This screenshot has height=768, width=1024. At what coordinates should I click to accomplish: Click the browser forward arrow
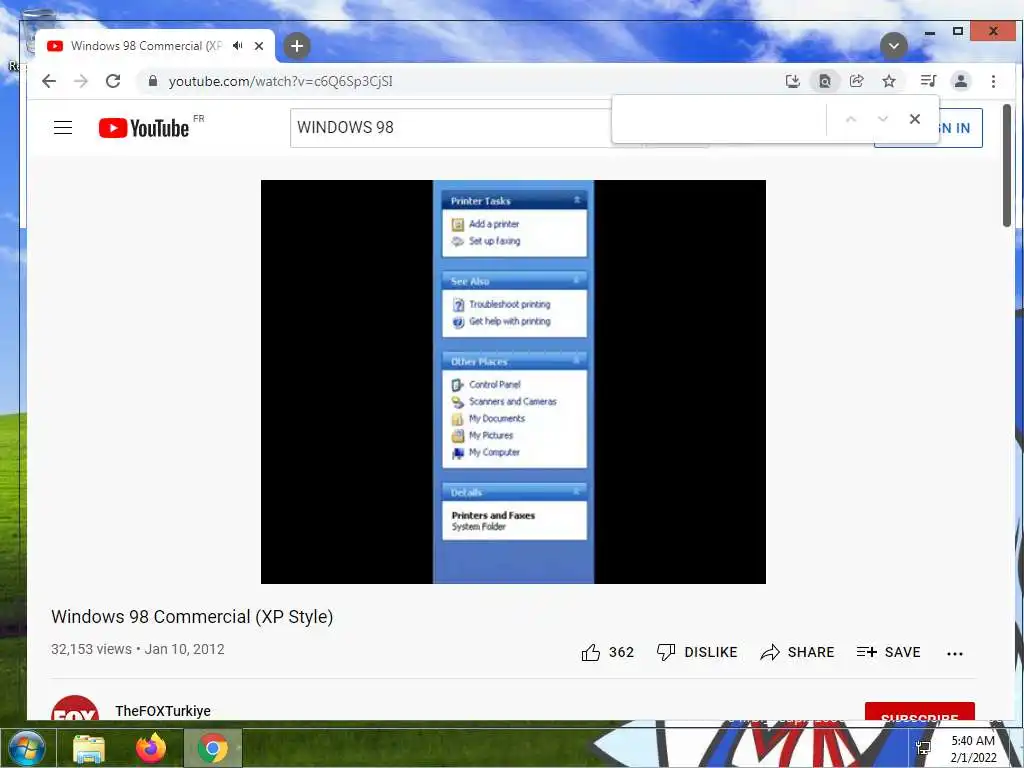81,81
